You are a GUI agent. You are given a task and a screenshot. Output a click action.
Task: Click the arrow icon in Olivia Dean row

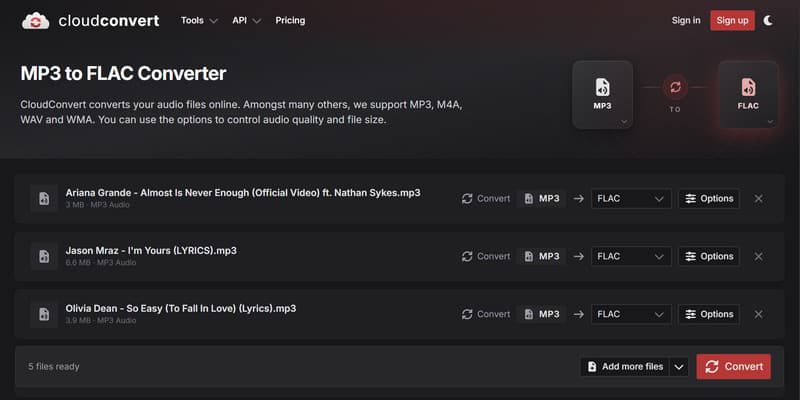578,314
